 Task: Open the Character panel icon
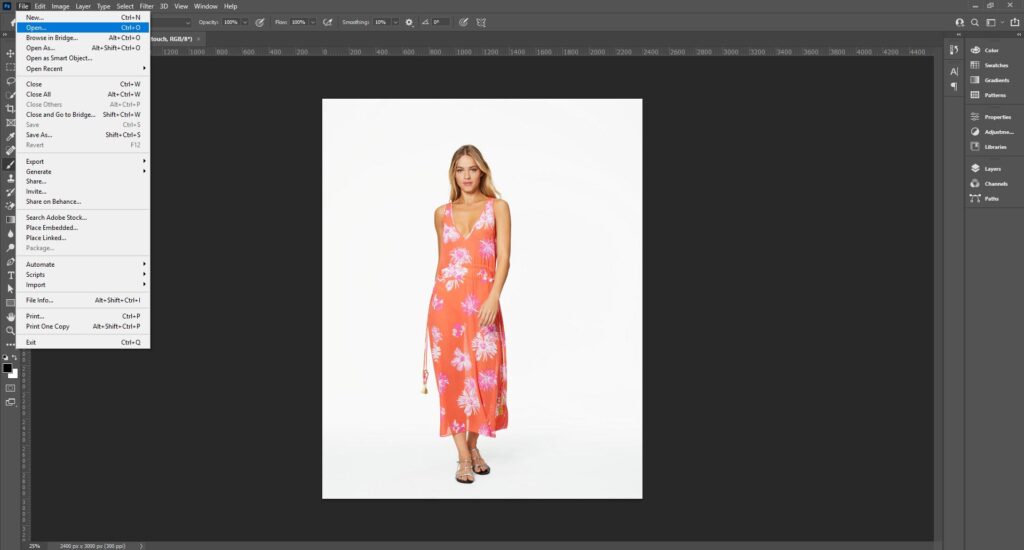(x=954, y=71)
